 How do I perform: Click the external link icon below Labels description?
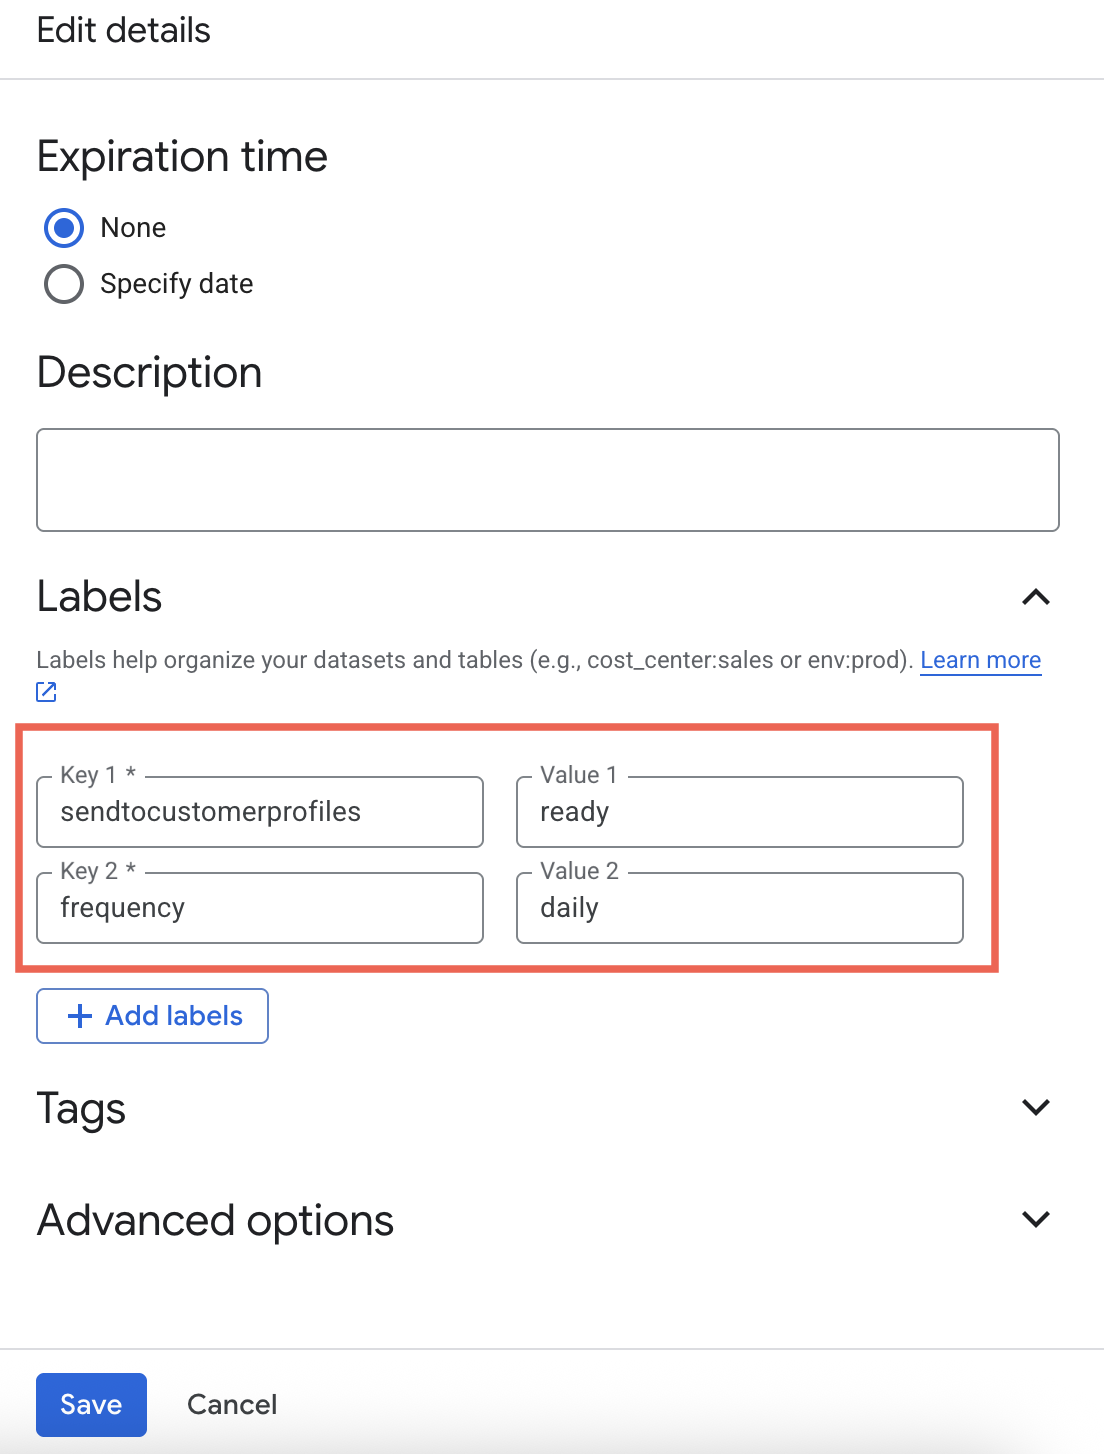tap(47, 691)
